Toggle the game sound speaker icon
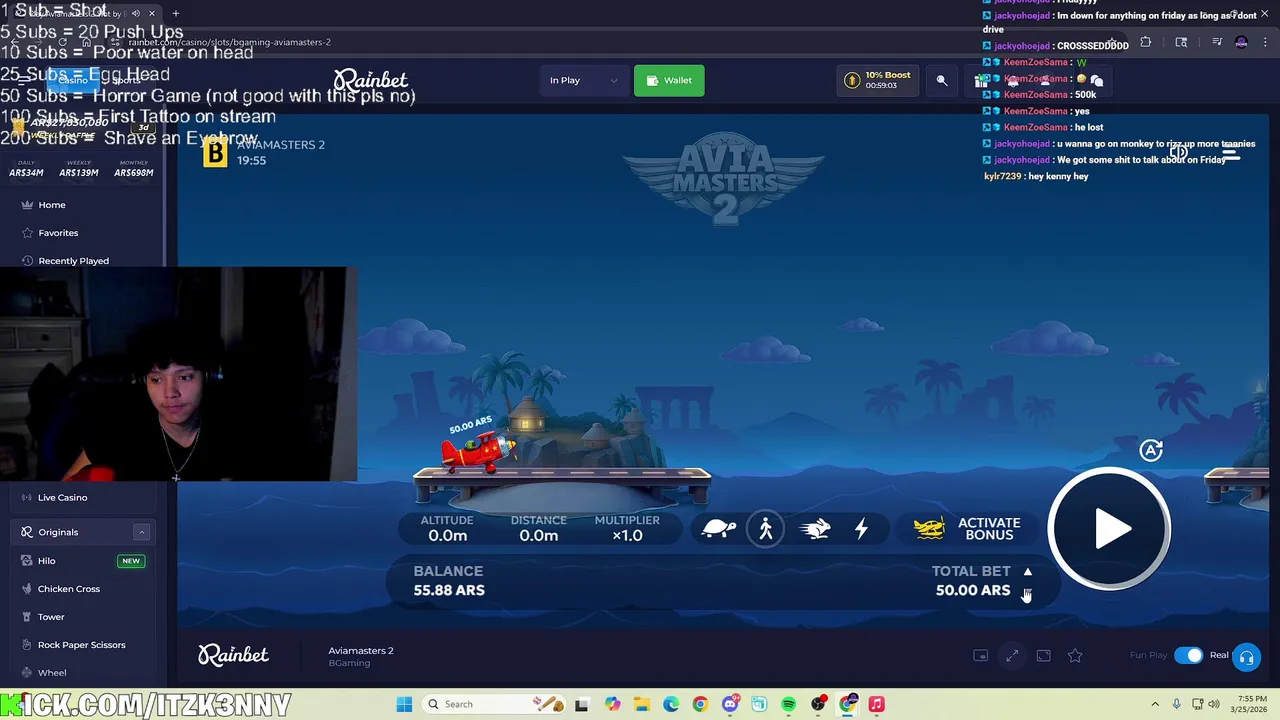This screenshot has height=720, width=1280. click(x=1180, y=154)
